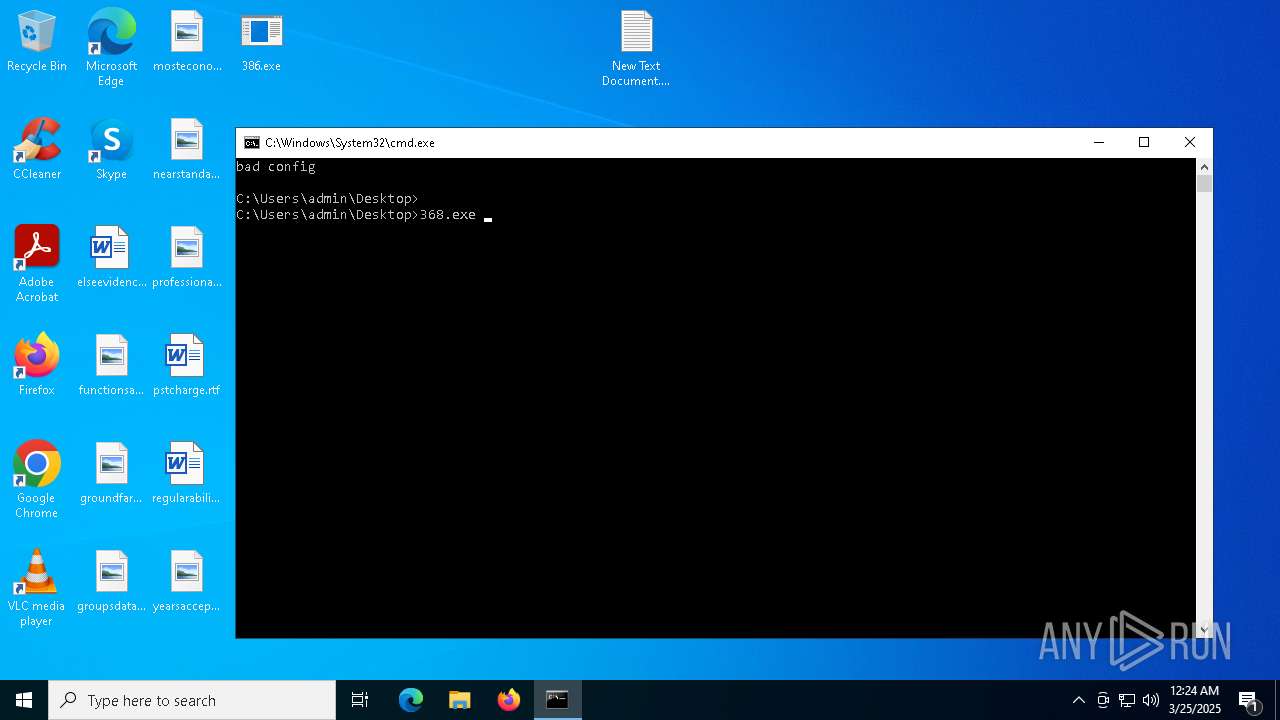Open Edge from the taskbar
Screen dimensions: 1280x720
[411, 700]
